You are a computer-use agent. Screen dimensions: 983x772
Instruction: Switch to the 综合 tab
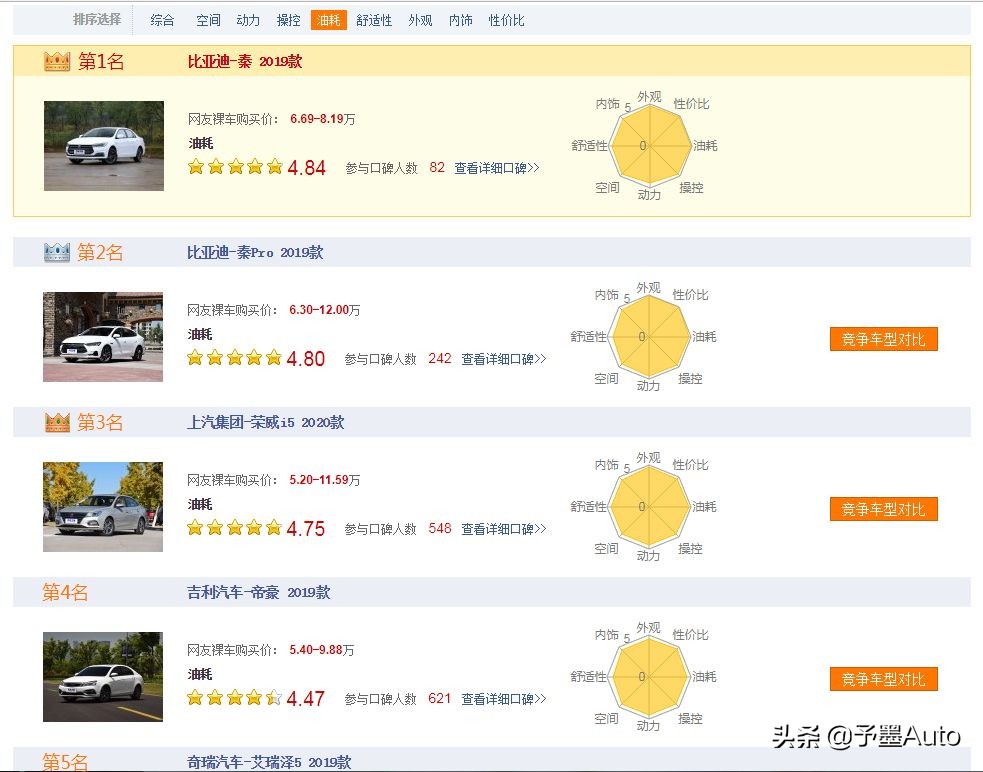[x=162, y=19]
